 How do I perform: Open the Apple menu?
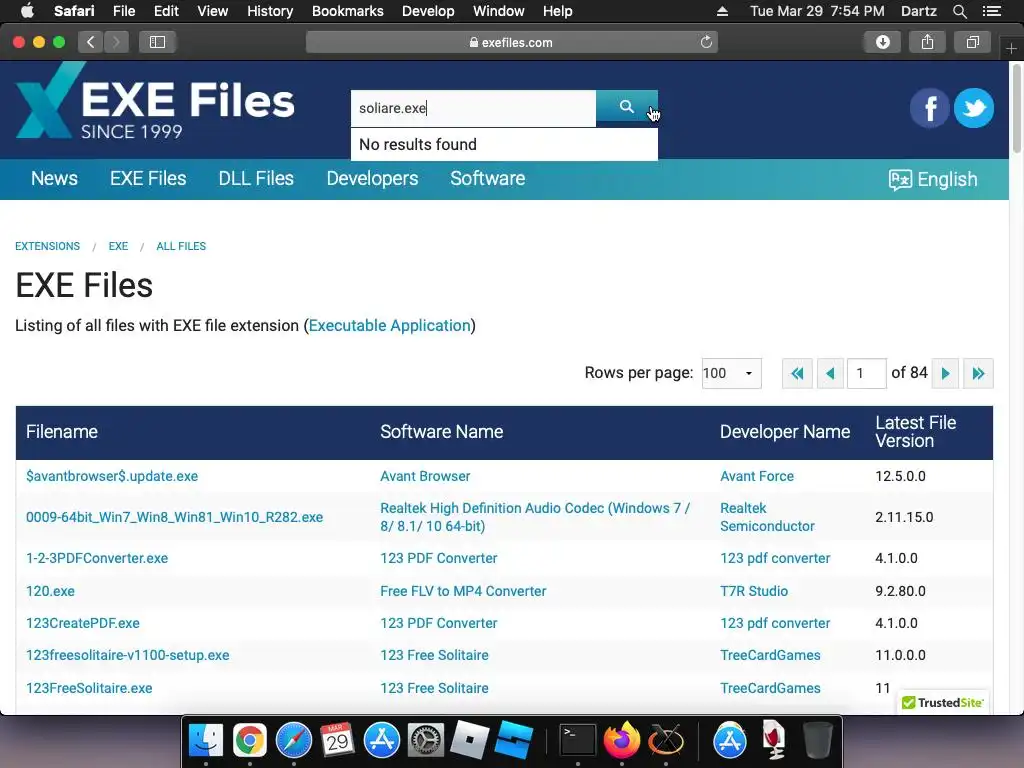click(27, 11)
